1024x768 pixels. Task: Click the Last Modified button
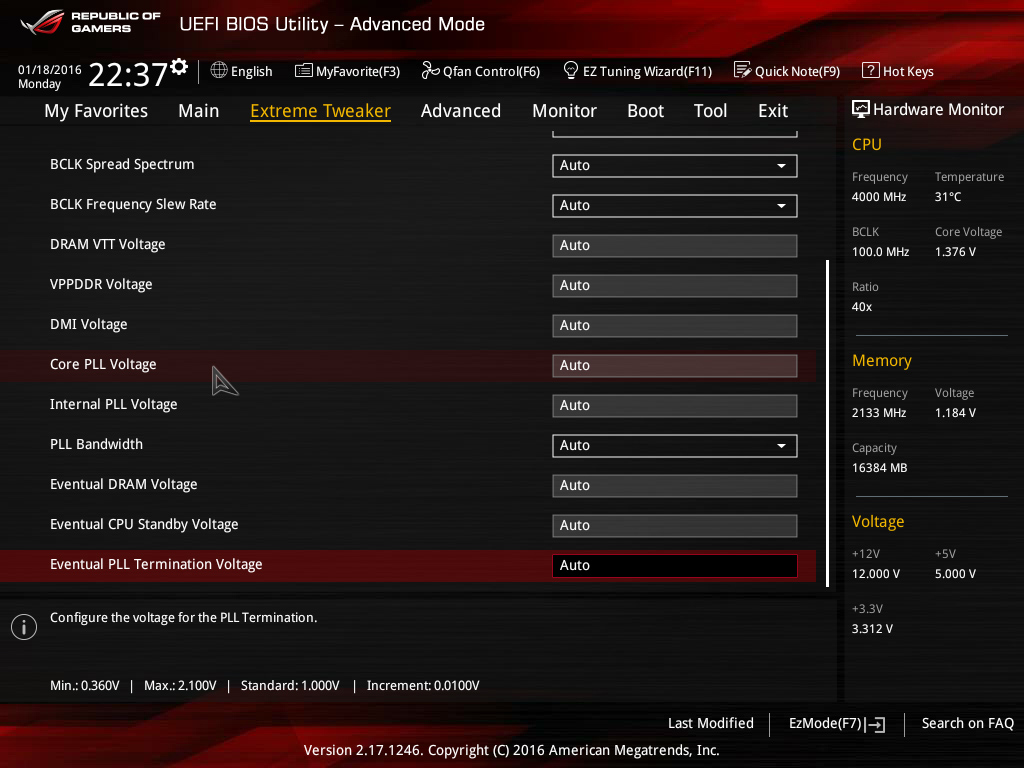pyautogui.click(x=711, y=723)
